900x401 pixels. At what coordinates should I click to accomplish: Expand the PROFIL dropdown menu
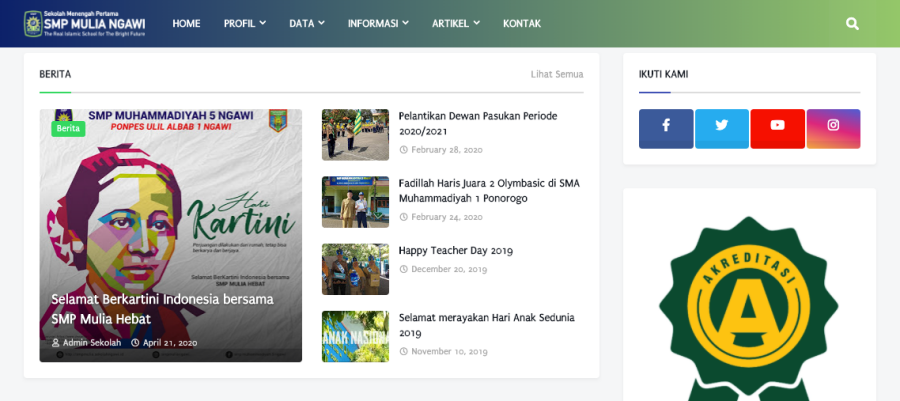(x=245, y=24)
